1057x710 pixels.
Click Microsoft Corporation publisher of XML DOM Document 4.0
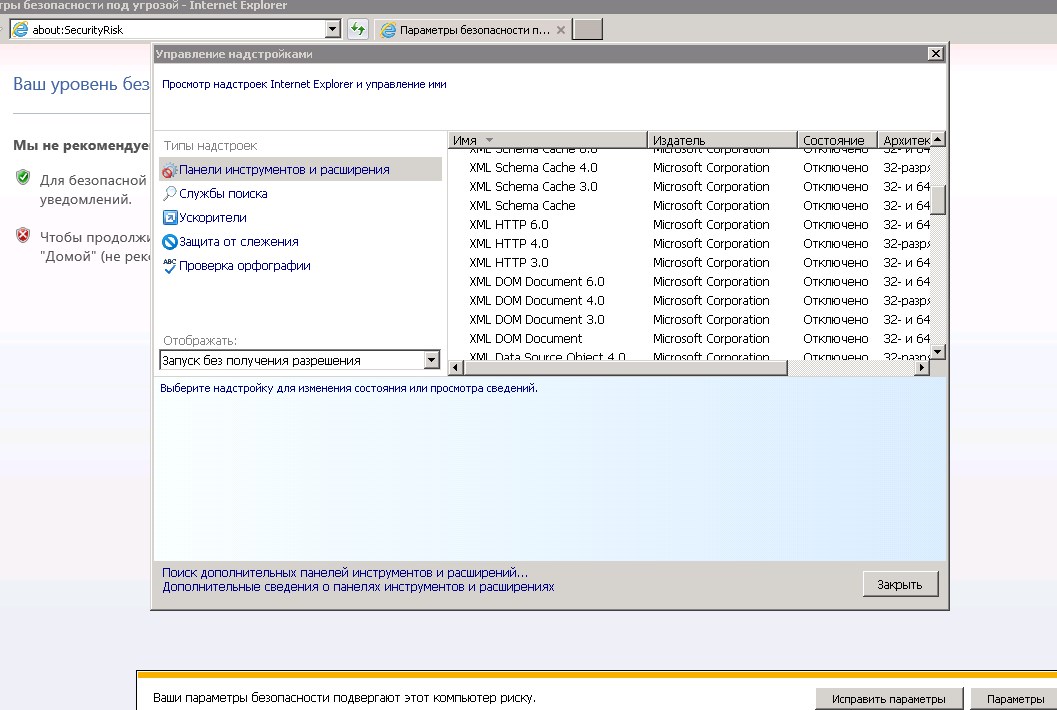(711, 300)
